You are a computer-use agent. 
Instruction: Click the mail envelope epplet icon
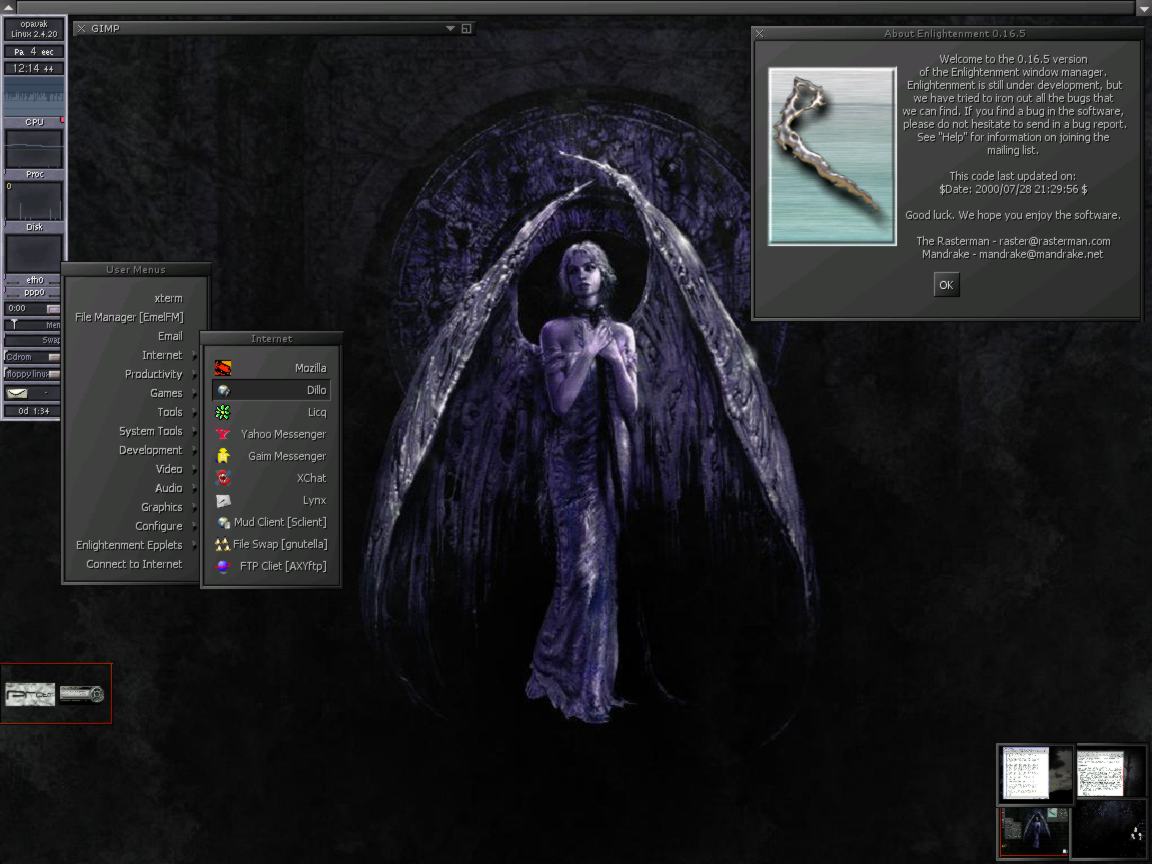pos(16,393)
